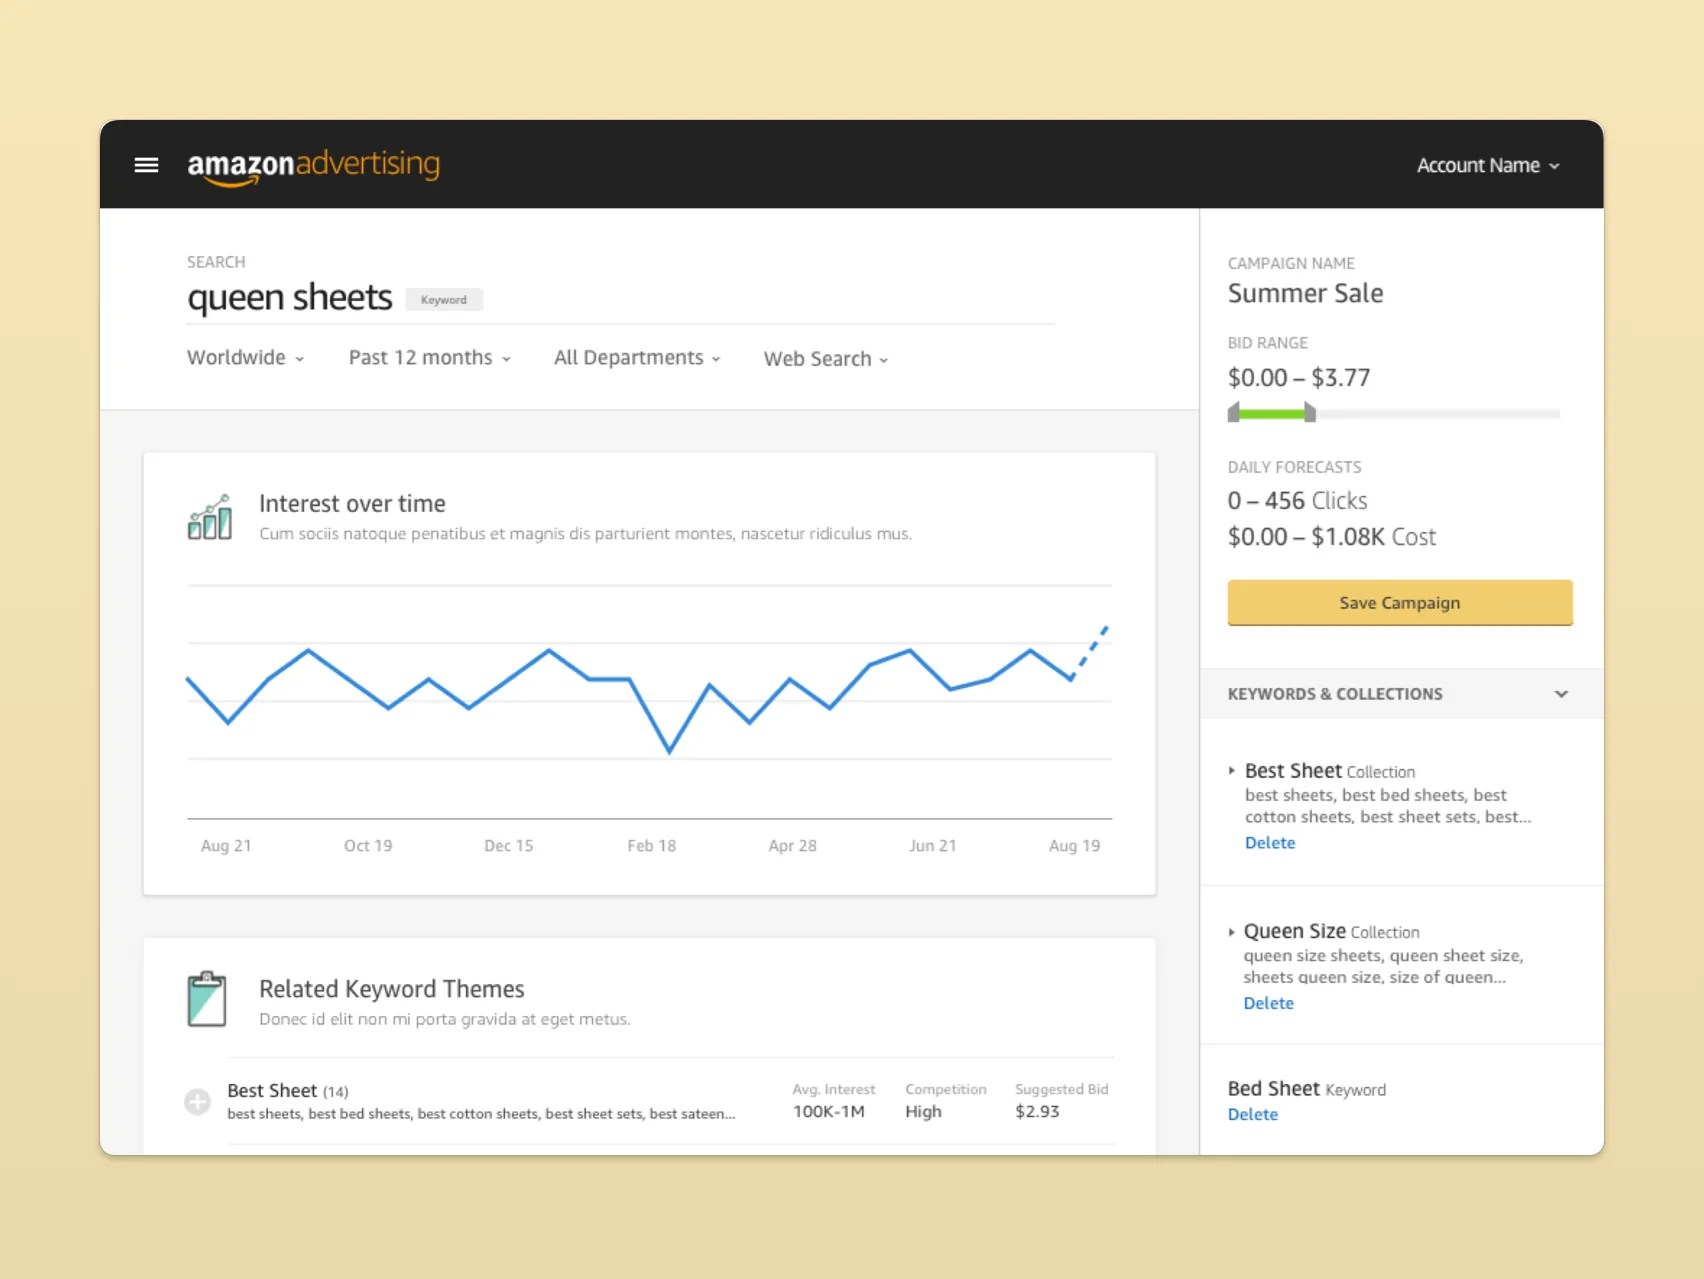Viewport: 1704px width, 1279px height.
Task: Click the $0.00 – $1.08K Cost forecast
Action: pos(1332,537)
